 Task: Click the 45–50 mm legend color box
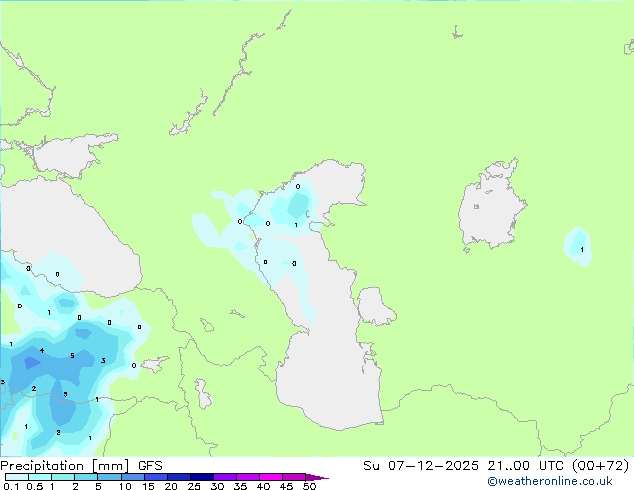(294, 477)
